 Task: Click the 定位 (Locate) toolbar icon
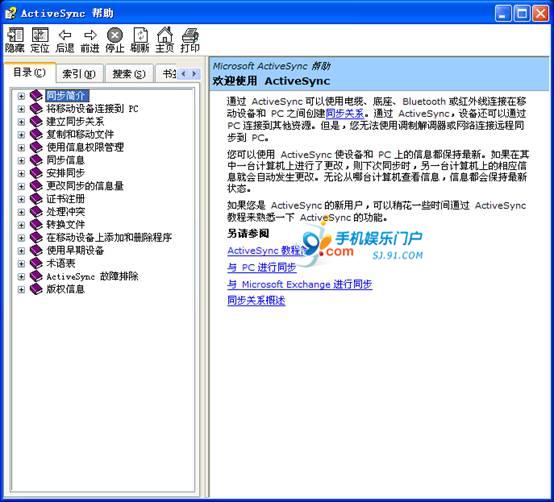coord(40,40)
